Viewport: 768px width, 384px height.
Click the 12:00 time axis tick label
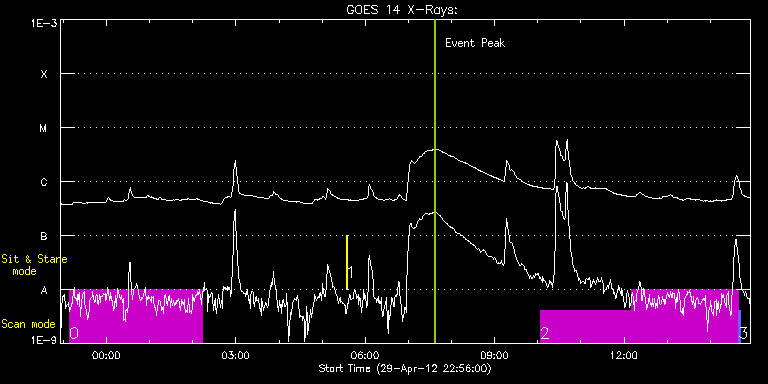[x=624, y=356]
